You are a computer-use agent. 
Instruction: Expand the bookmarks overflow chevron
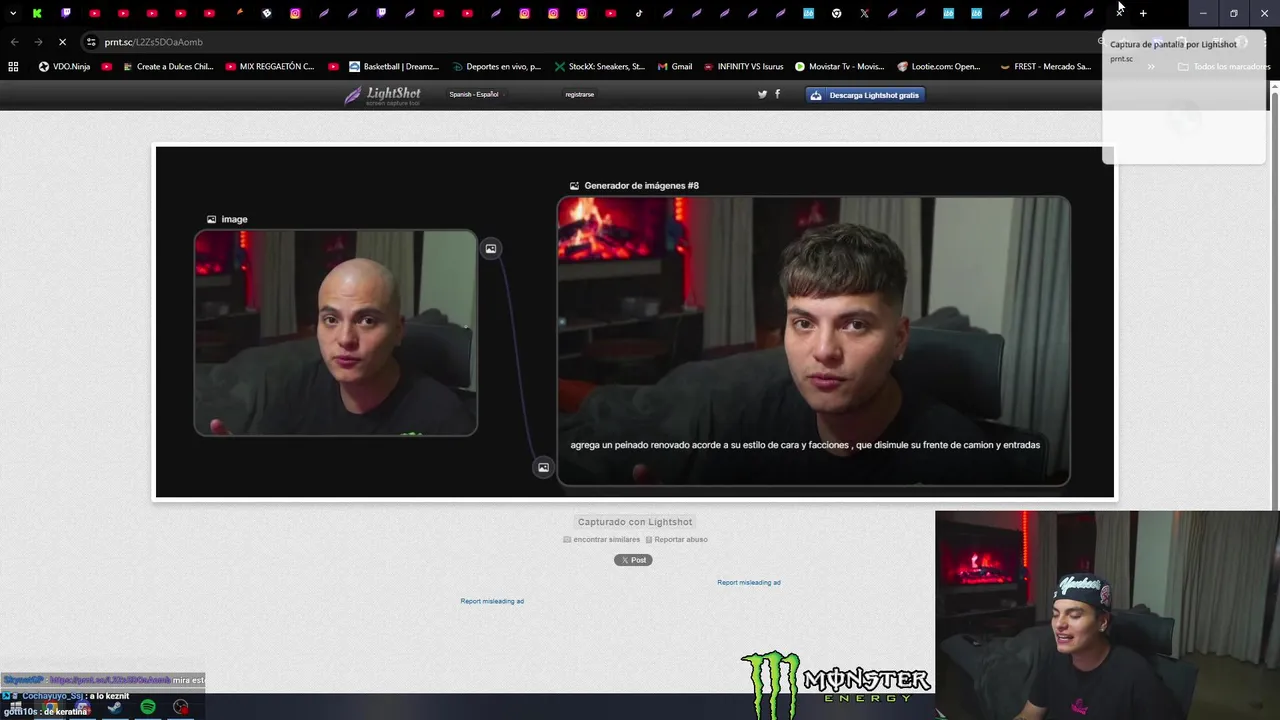pos(1151,67)
